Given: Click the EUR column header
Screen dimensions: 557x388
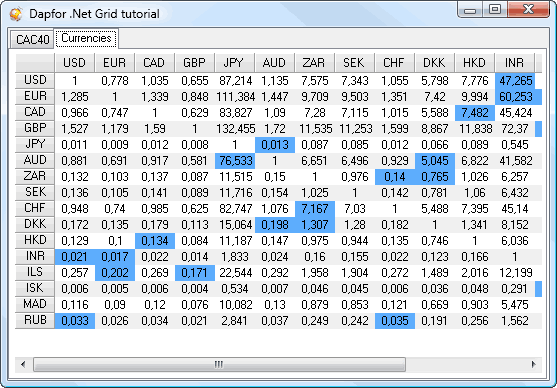Looking at the screenshot, I should [x=115, y=63].
